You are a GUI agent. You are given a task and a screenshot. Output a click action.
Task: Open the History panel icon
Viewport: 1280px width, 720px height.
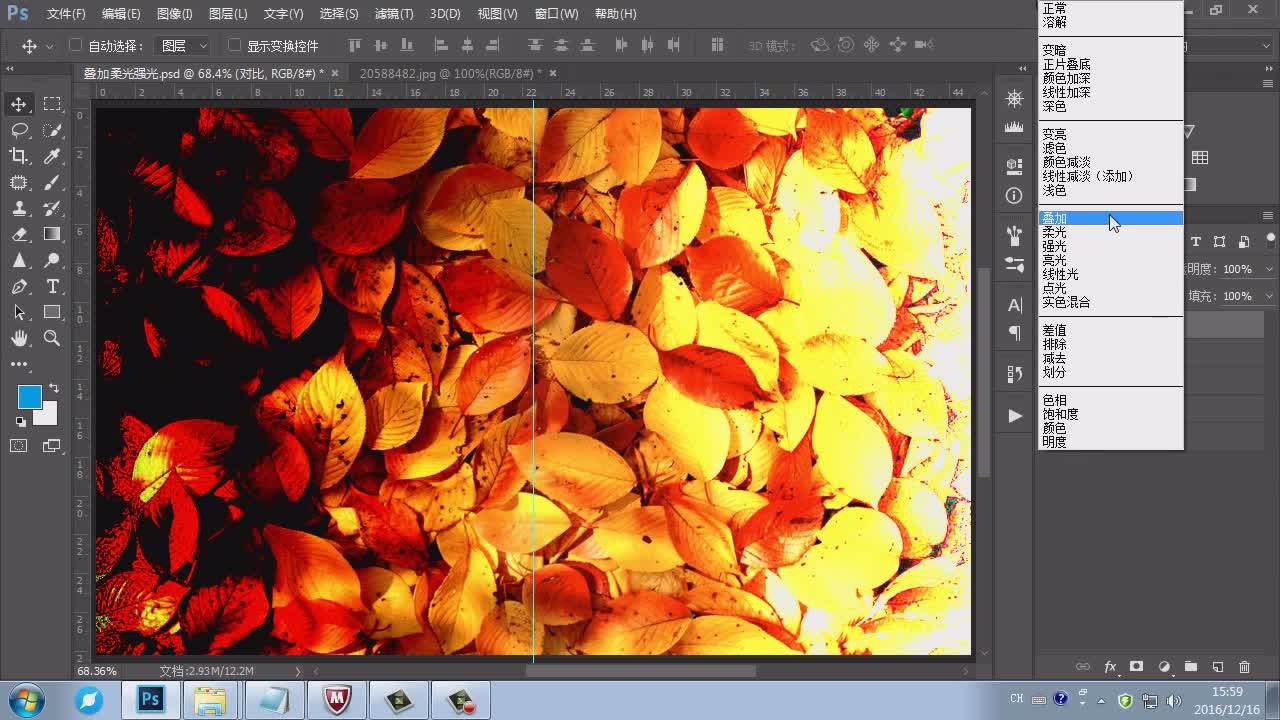[x=1014, y=374]
